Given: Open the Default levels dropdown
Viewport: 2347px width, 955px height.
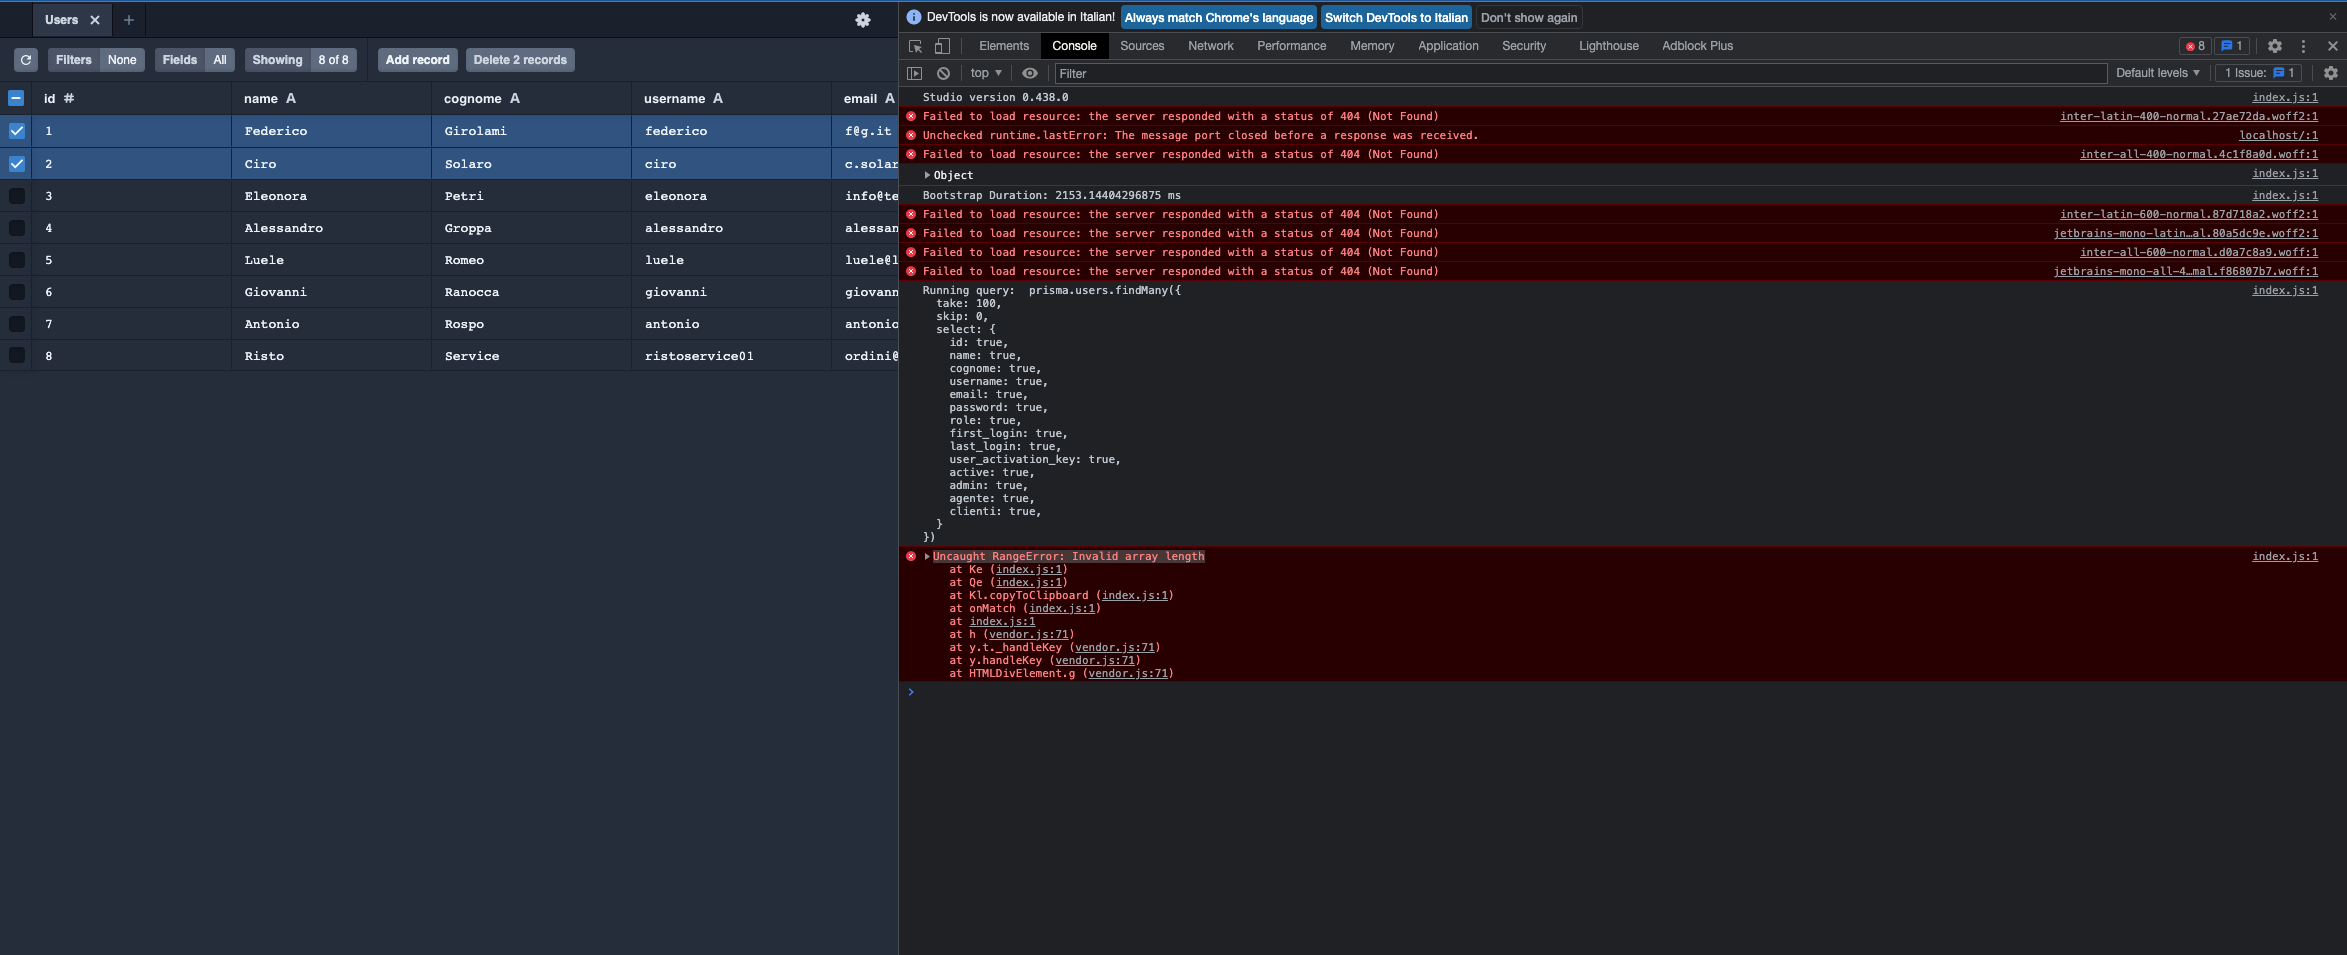Looking at the screenshot, I should (2157, 73).
